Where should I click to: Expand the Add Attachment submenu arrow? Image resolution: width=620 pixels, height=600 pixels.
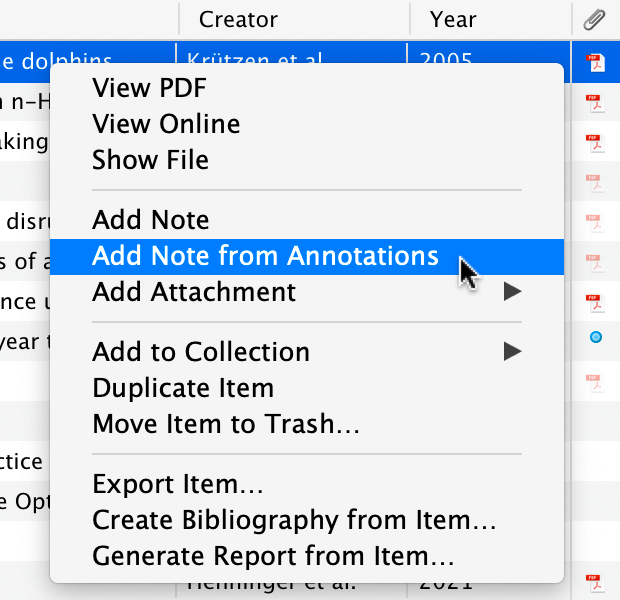click(512, 292)
